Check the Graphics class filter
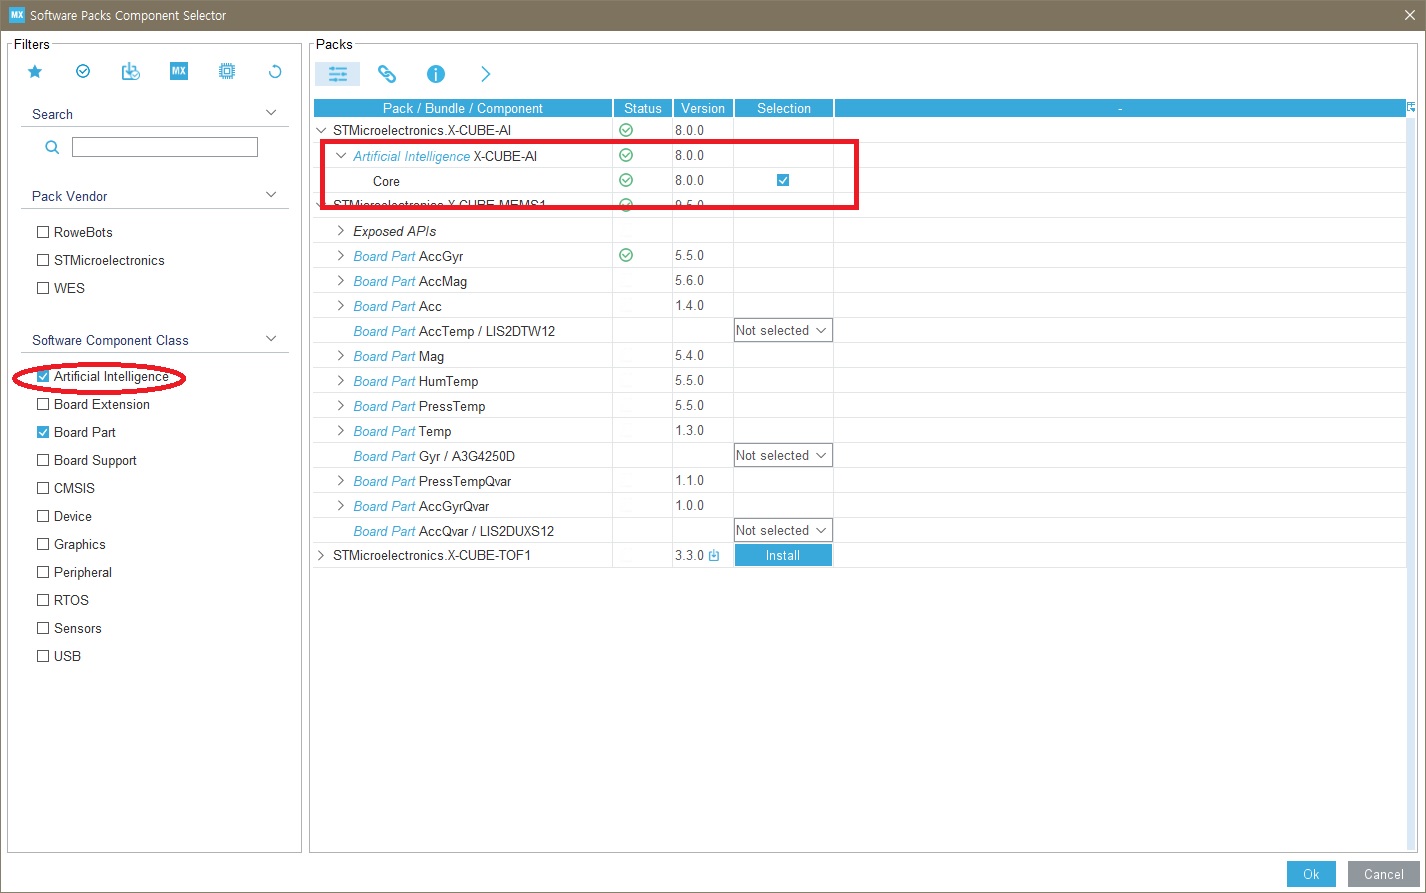 coord(43,544)
